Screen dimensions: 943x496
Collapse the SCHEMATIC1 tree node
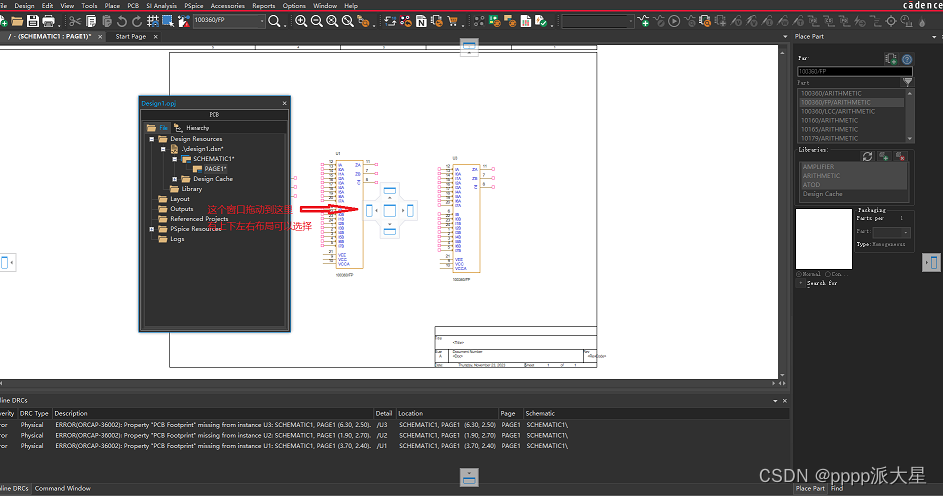tap(174, 159)
